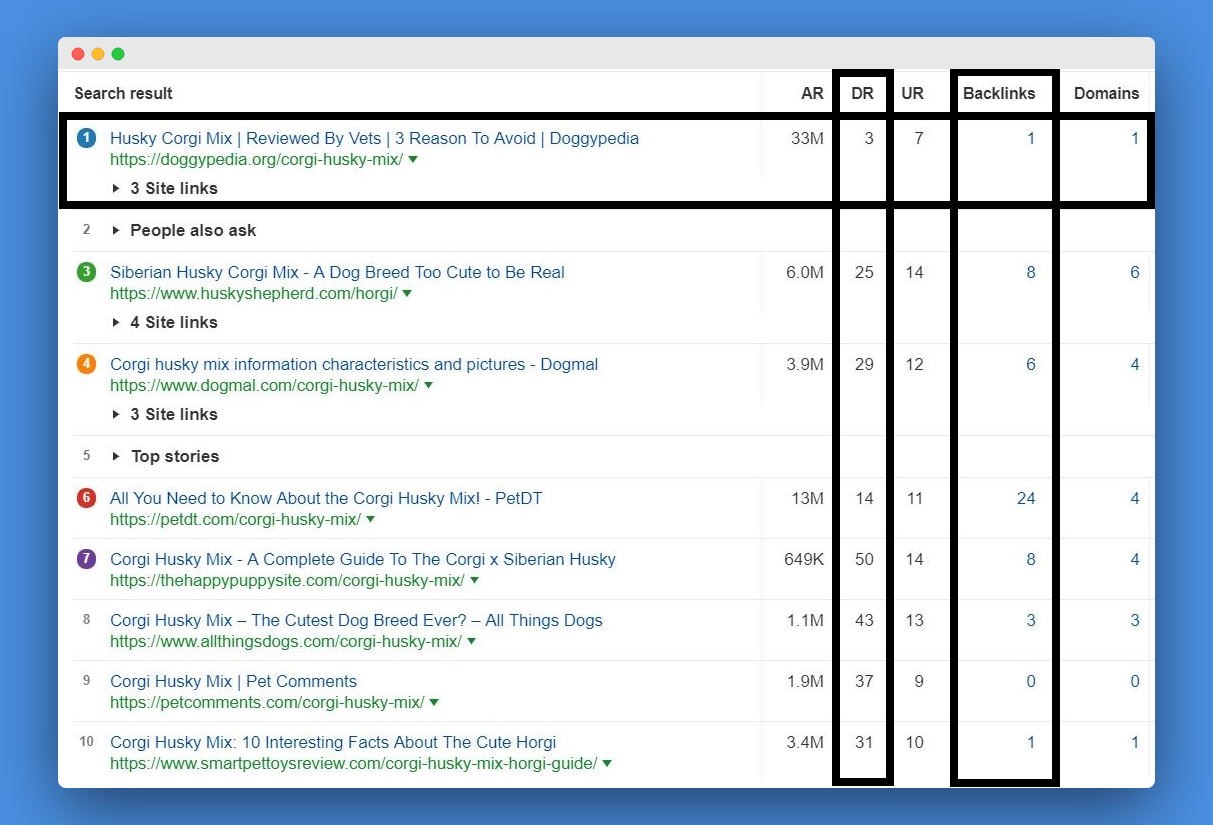
Task: Open the huskyshepherd.com URL dropdown arrow
Action: coord(407,294)
